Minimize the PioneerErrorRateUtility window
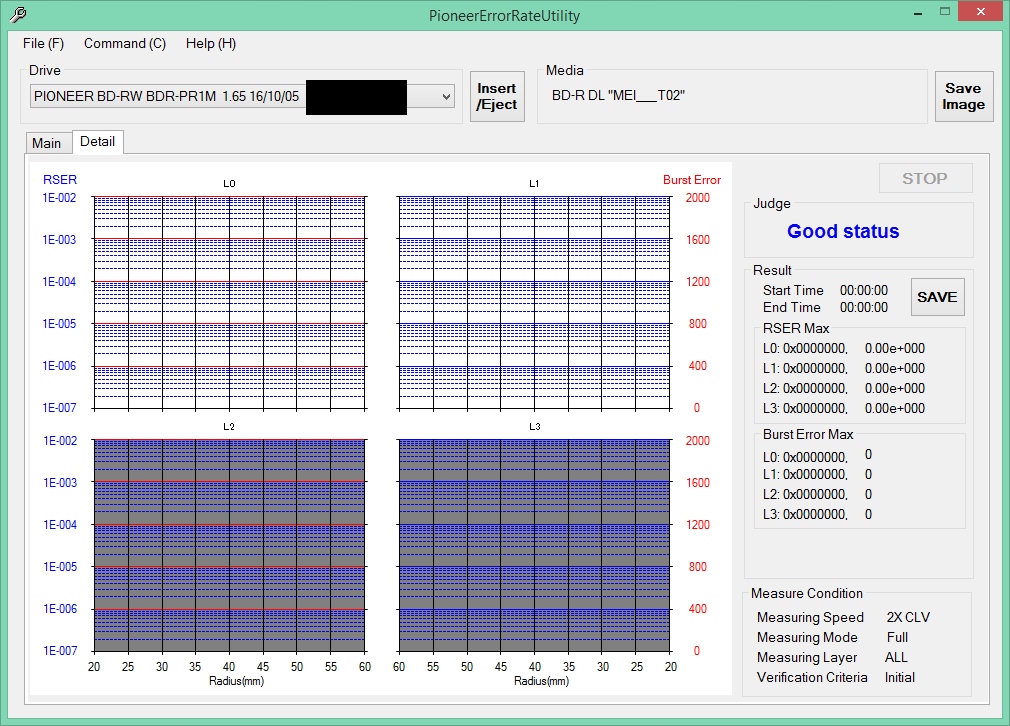 (919, 12)
